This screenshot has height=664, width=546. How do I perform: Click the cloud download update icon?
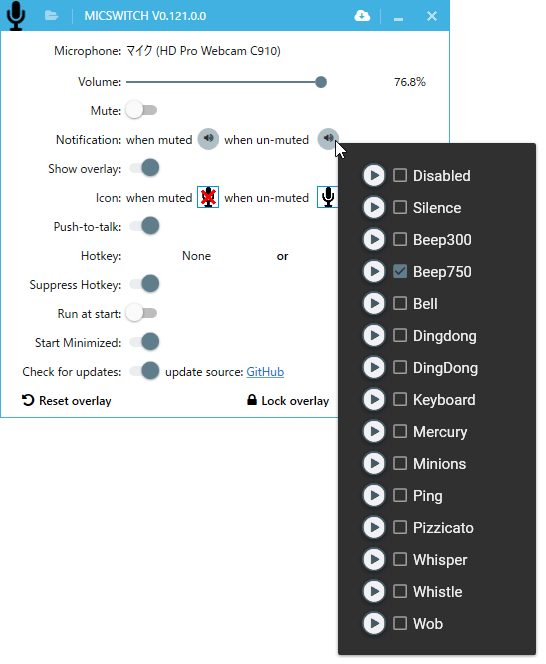pos(362,16)
